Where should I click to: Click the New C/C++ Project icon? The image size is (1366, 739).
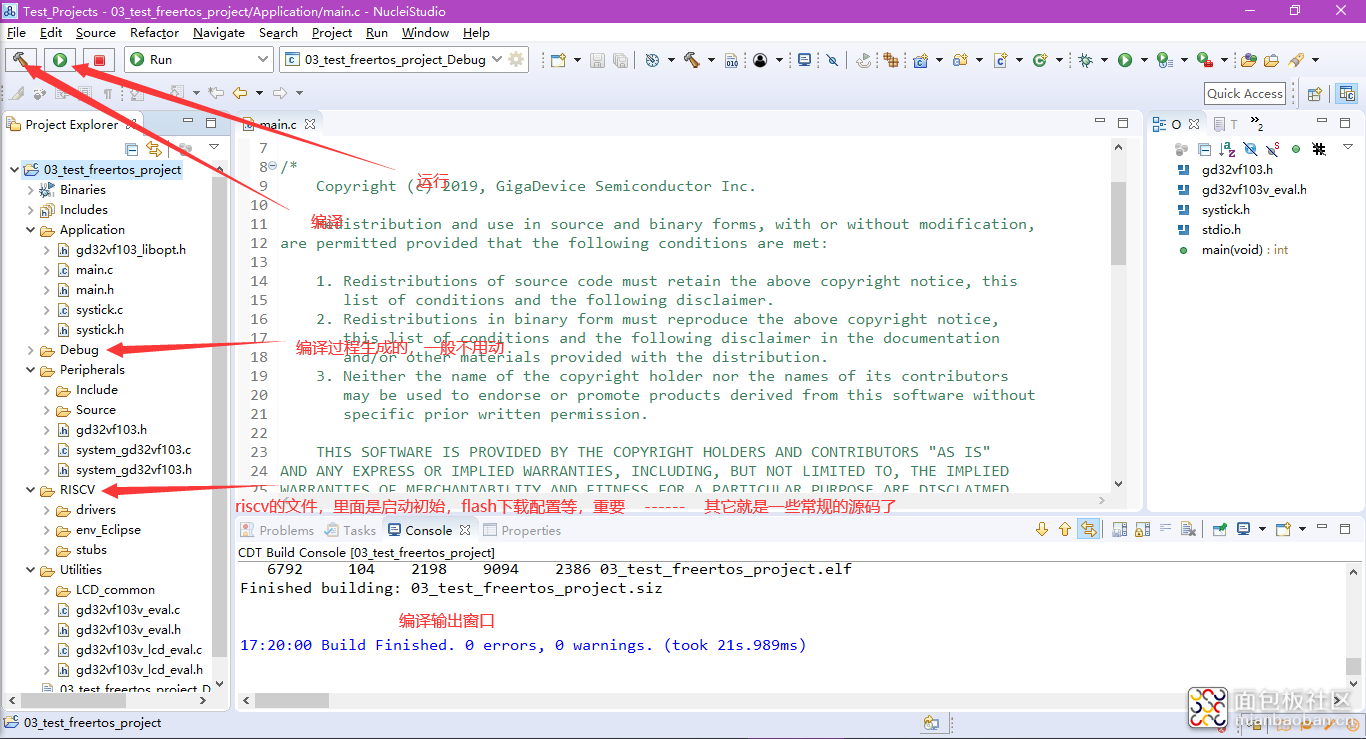[x=921, y=60]
